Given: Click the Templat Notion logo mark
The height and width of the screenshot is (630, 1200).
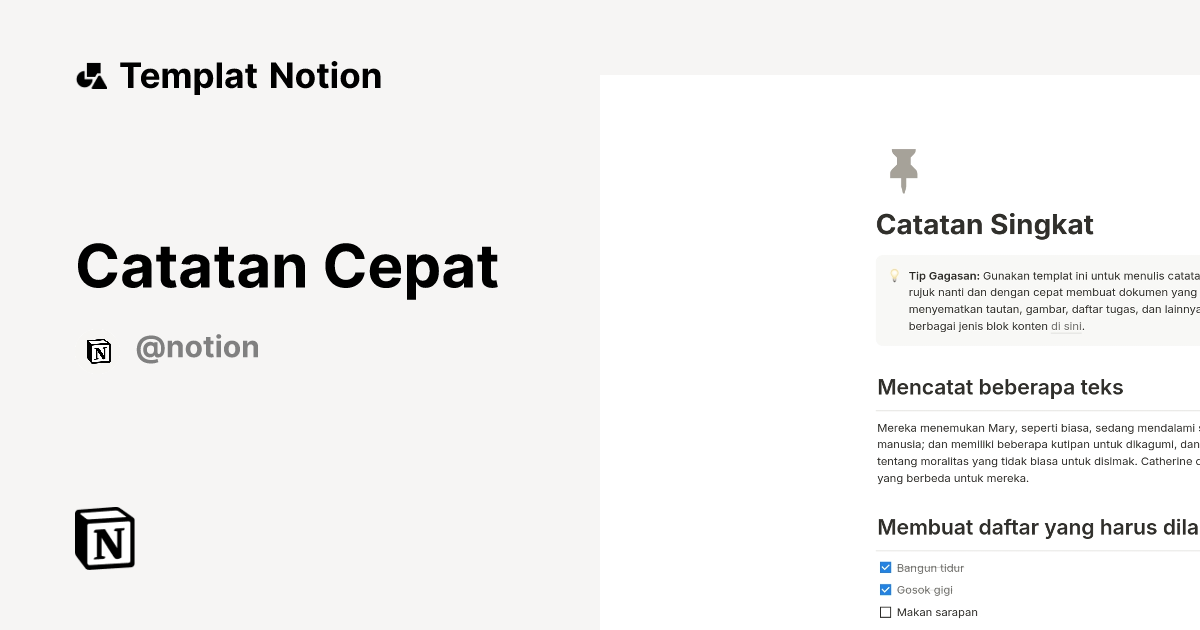Looking at the screenshot, I should coord(92,75).
